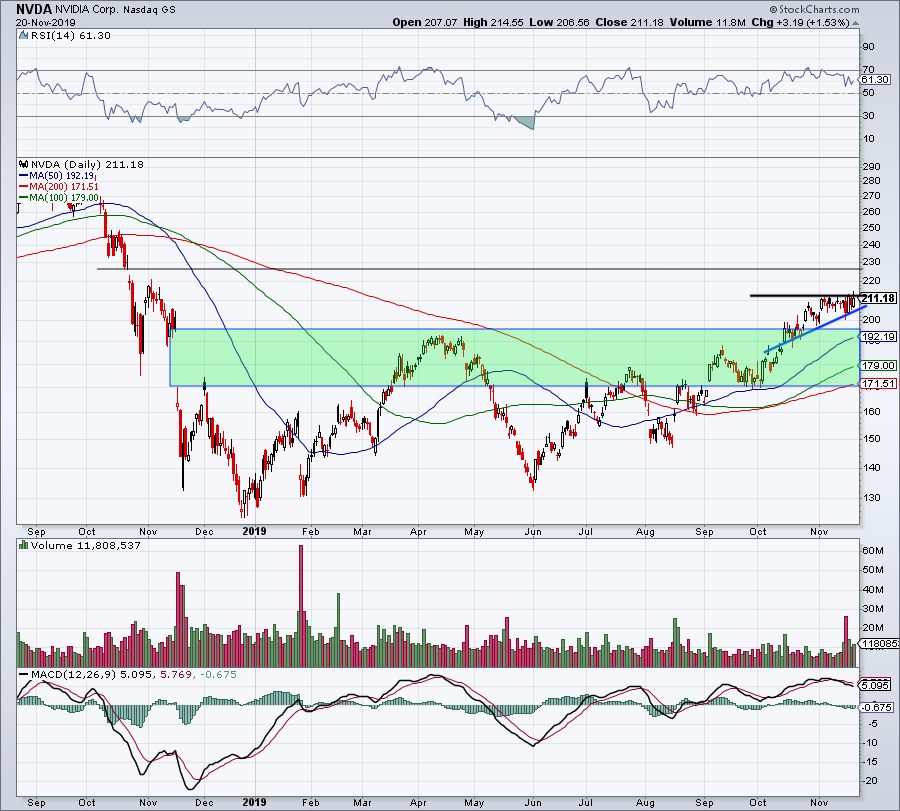The image size is (900, 811).
Task: Click the MA(100) 179.00 legend text
Action: click(x=64, y=197)
